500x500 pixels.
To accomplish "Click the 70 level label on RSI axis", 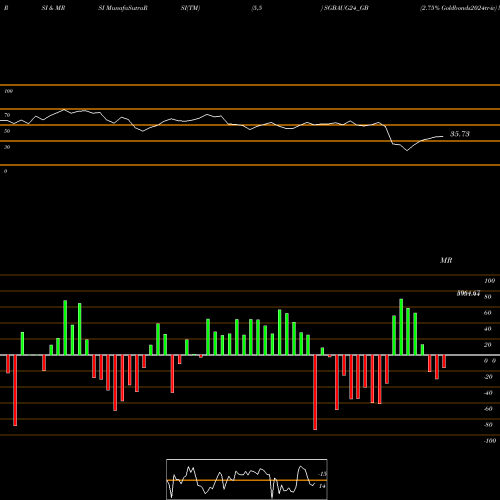I will (x=7, y=115).
